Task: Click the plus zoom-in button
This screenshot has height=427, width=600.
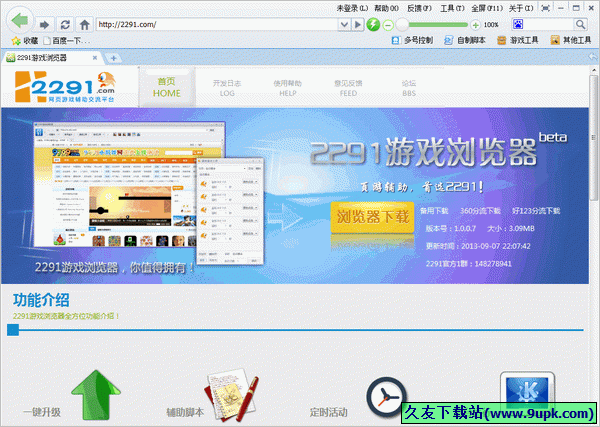Action: pos(475,25)
